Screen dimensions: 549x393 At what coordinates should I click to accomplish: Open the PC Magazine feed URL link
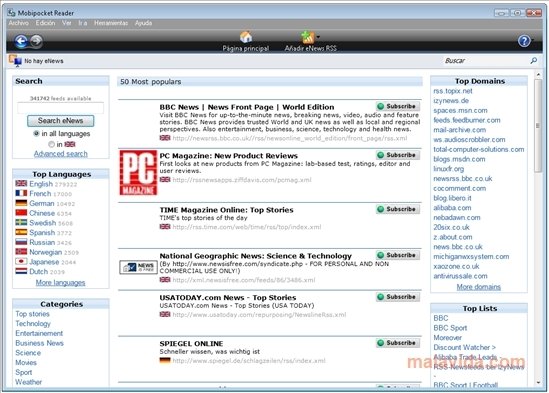(242, 180)
